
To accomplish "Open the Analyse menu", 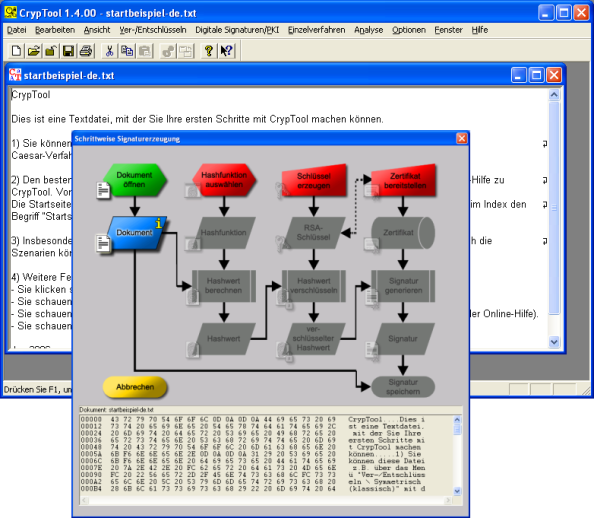I will coord(369,30).
